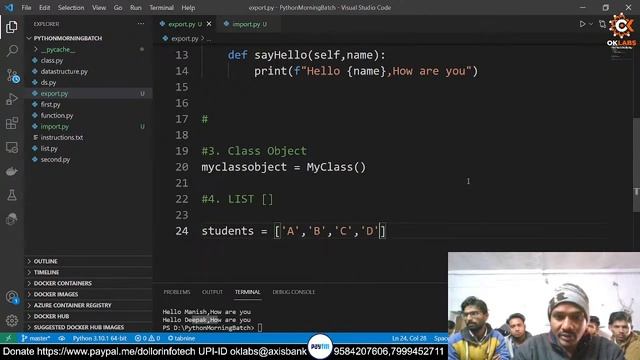Click the eye icon in the status bar
640x360 pixels.
point(62,338)
